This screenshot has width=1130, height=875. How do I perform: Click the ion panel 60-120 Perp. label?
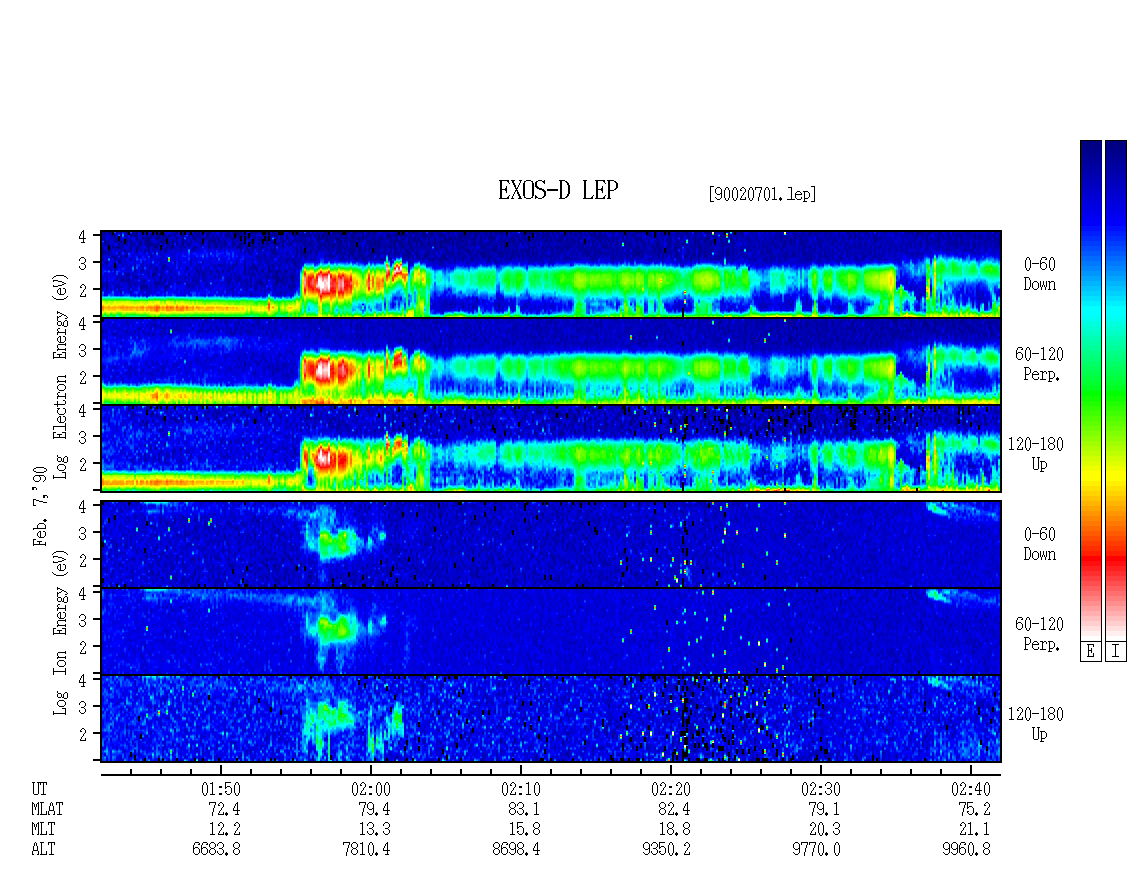pos(1039,634)
